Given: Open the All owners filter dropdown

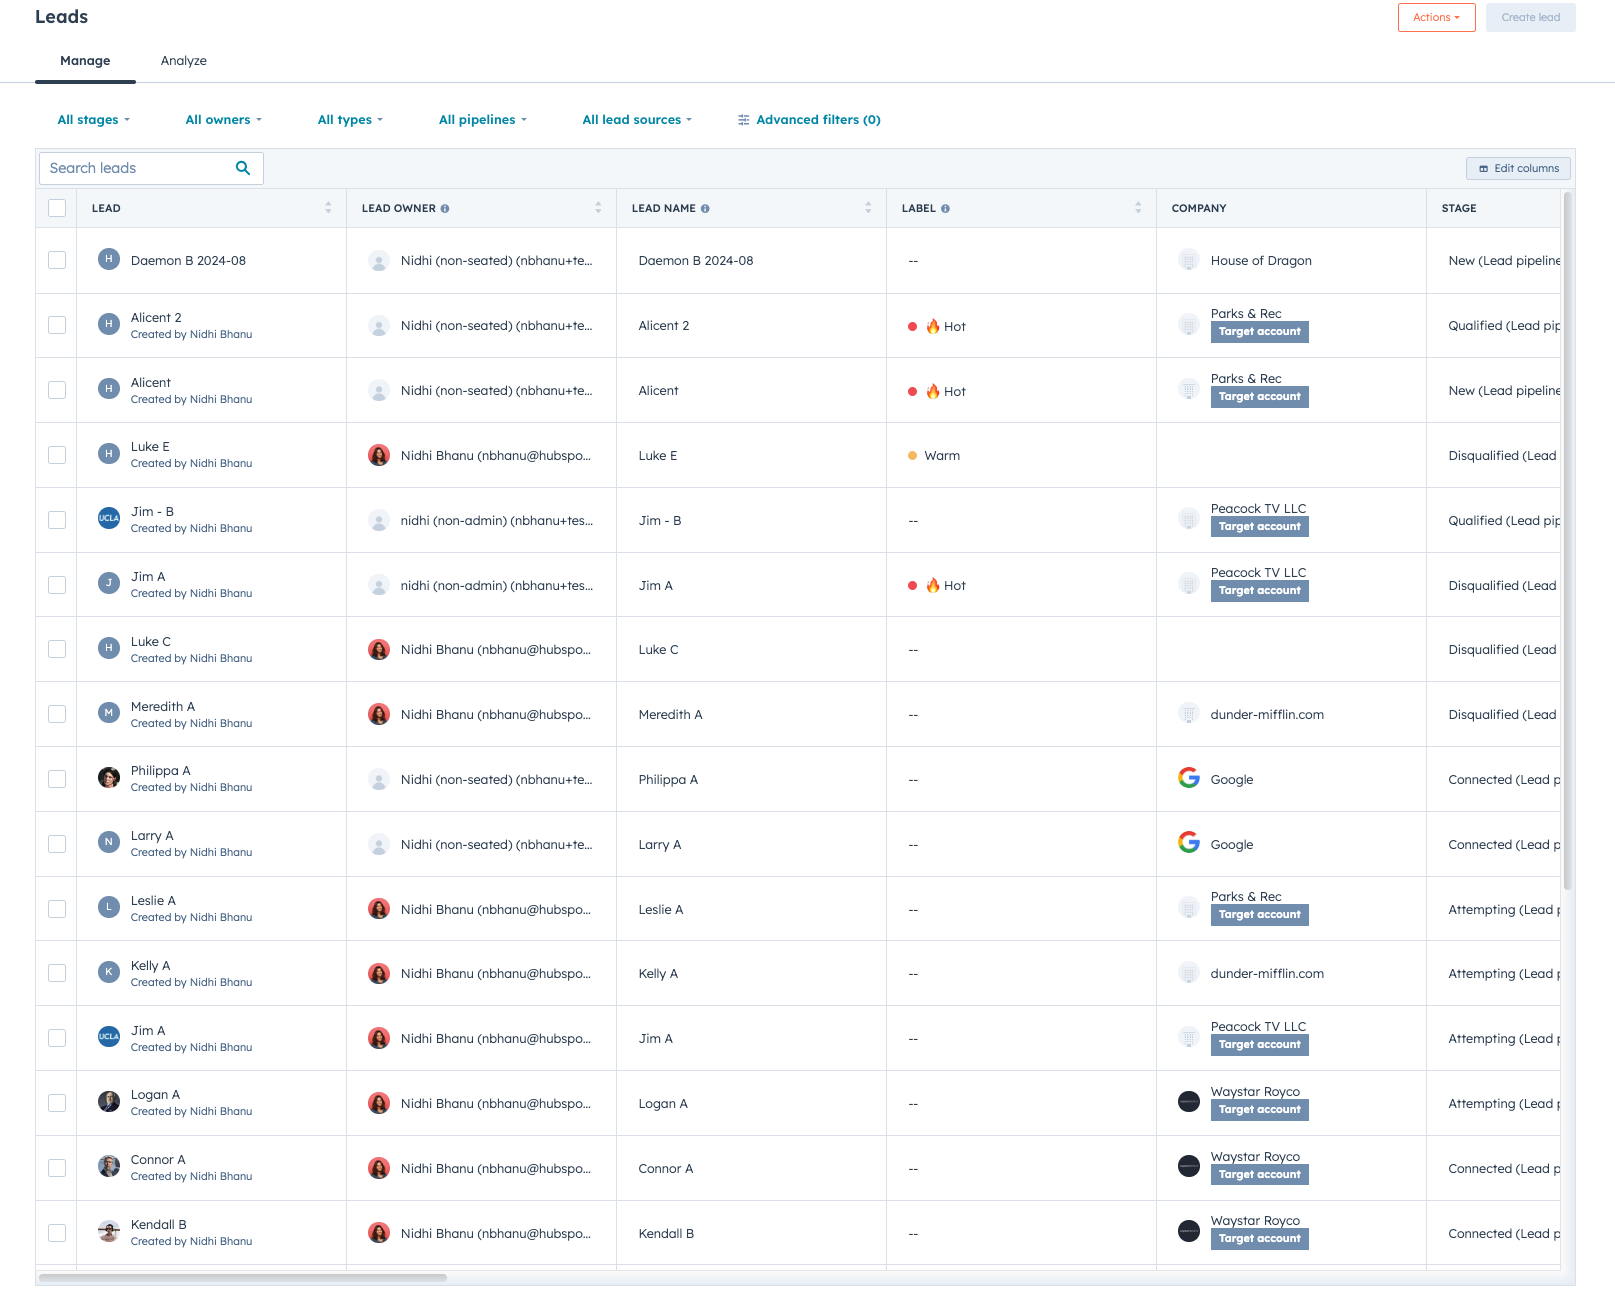Looking at the screenshot, I should coord(223,120).
